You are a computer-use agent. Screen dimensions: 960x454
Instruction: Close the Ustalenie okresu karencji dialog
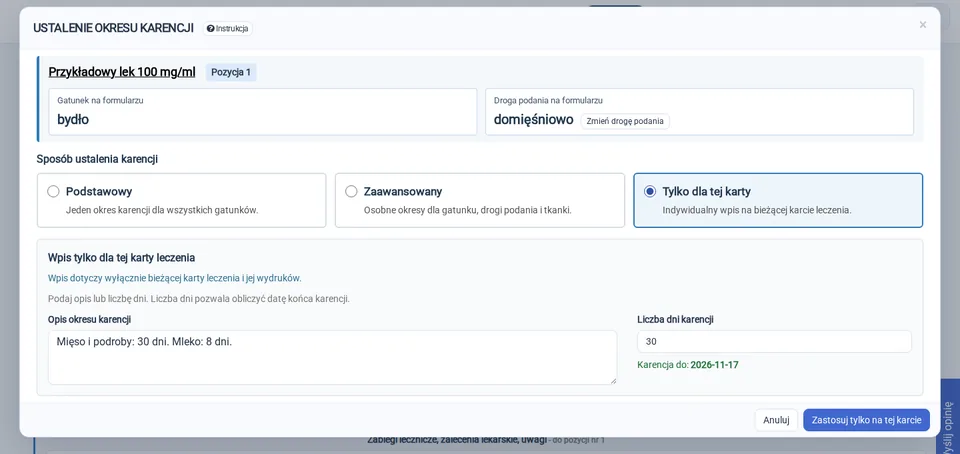point(923,25)
